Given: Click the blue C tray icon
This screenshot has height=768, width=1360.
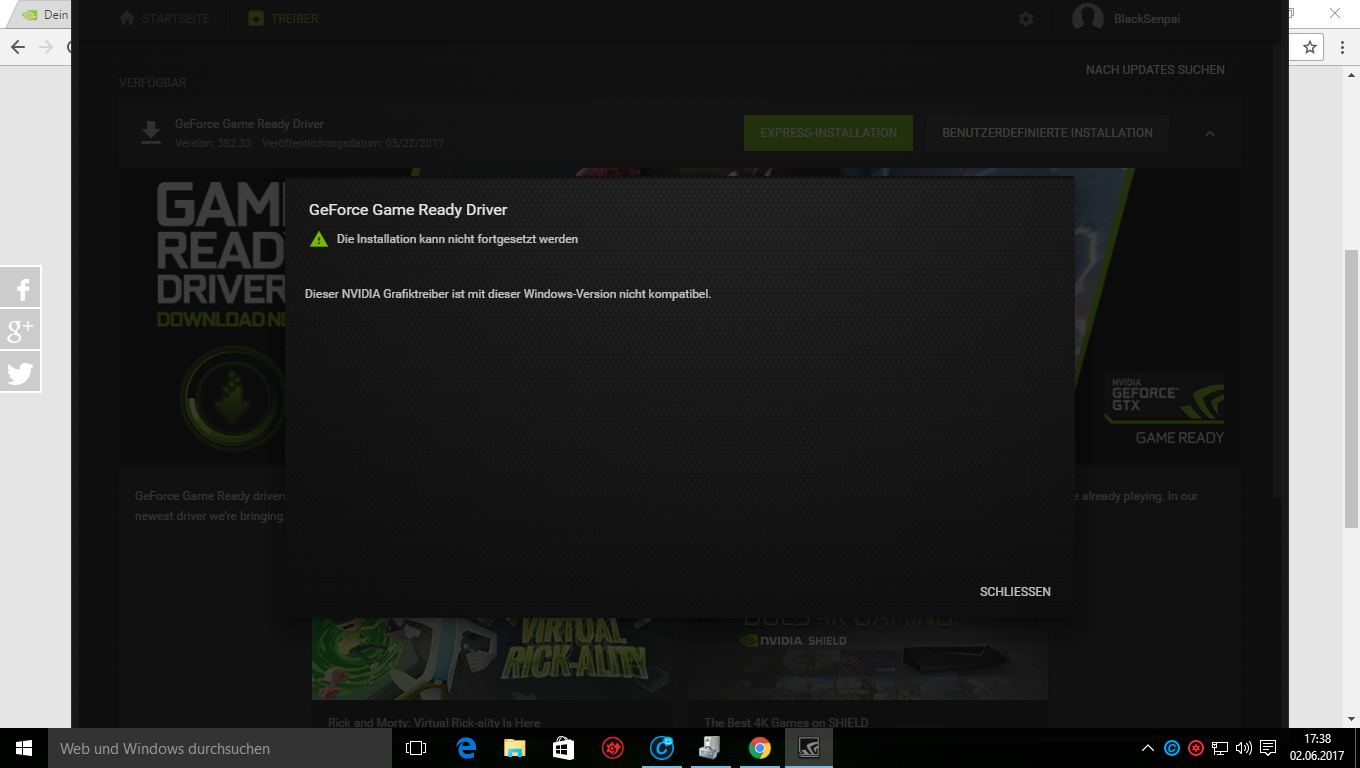Looking at the screenshot, I should click(x=1172, y=748).
